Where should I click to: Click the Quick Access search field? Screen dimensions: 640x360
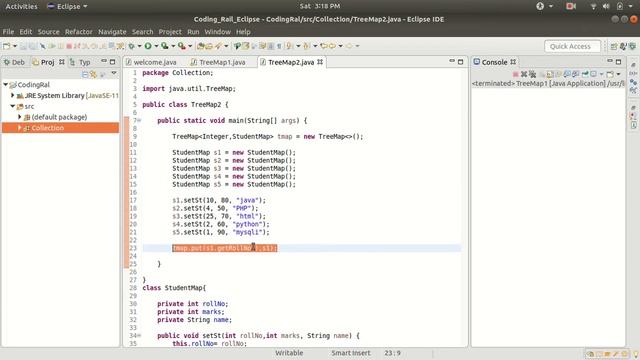[572, 47]
